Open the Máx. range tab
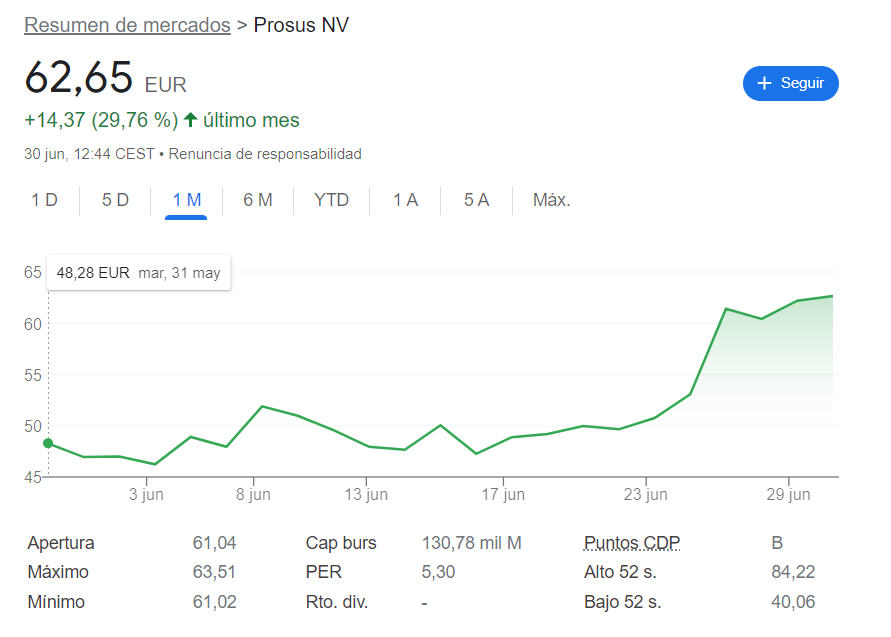This screenshot has height=637, width=891. point(551,200)
